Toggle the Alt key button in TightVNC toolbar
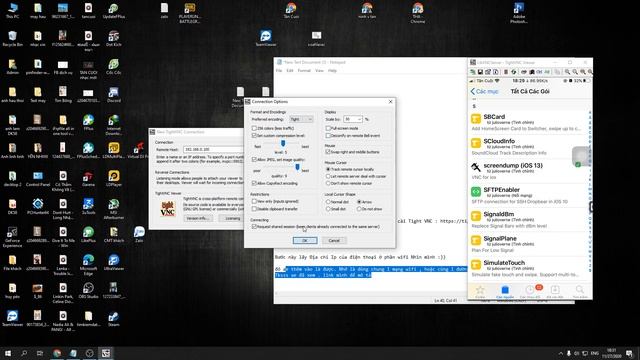Viewport: 640px width, 360px height. click(x=547, y=72)
